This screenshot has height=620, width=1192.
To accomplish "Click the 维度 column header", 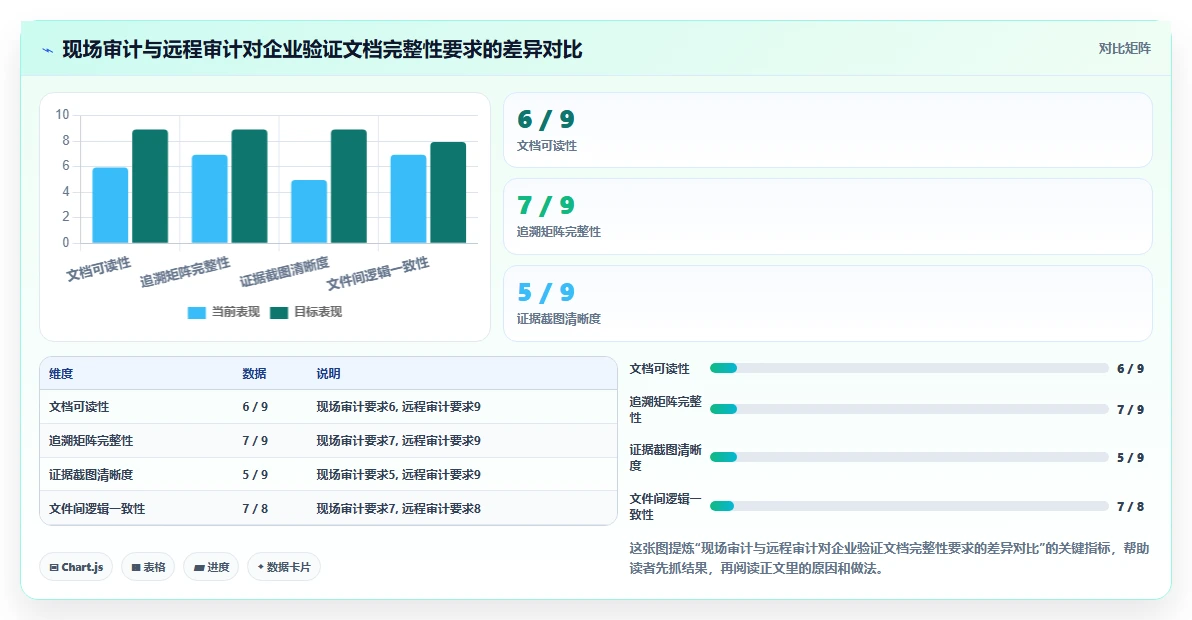I will pyautogui.click(x=62, y=374).
